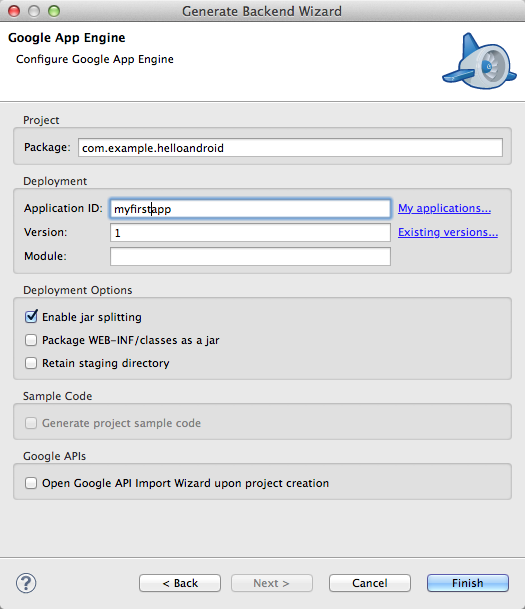Open the My applications link

click(444, 209)
